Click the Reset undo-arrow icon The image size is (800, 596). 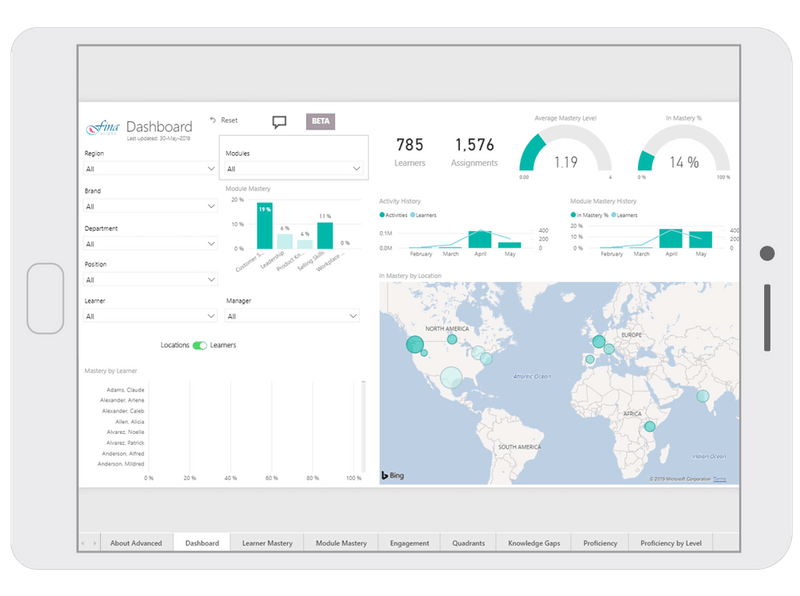[212, 120]
